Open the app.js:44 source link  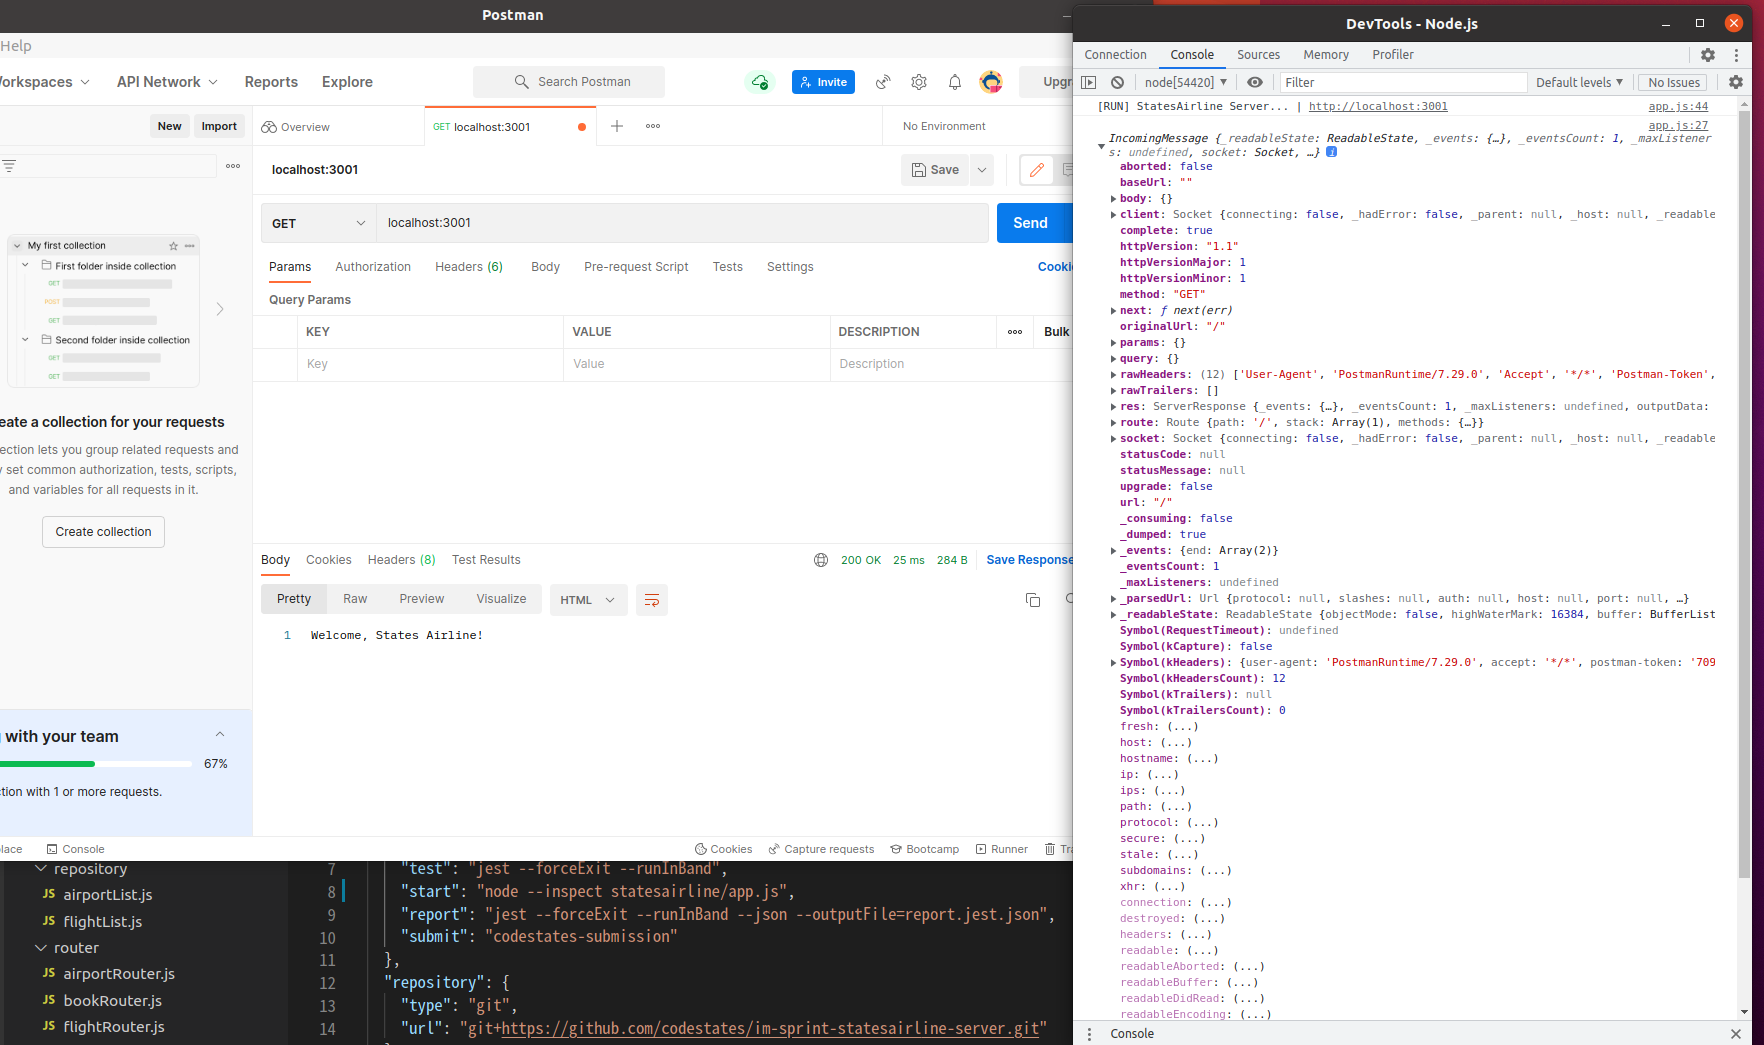click(1678, 107)
